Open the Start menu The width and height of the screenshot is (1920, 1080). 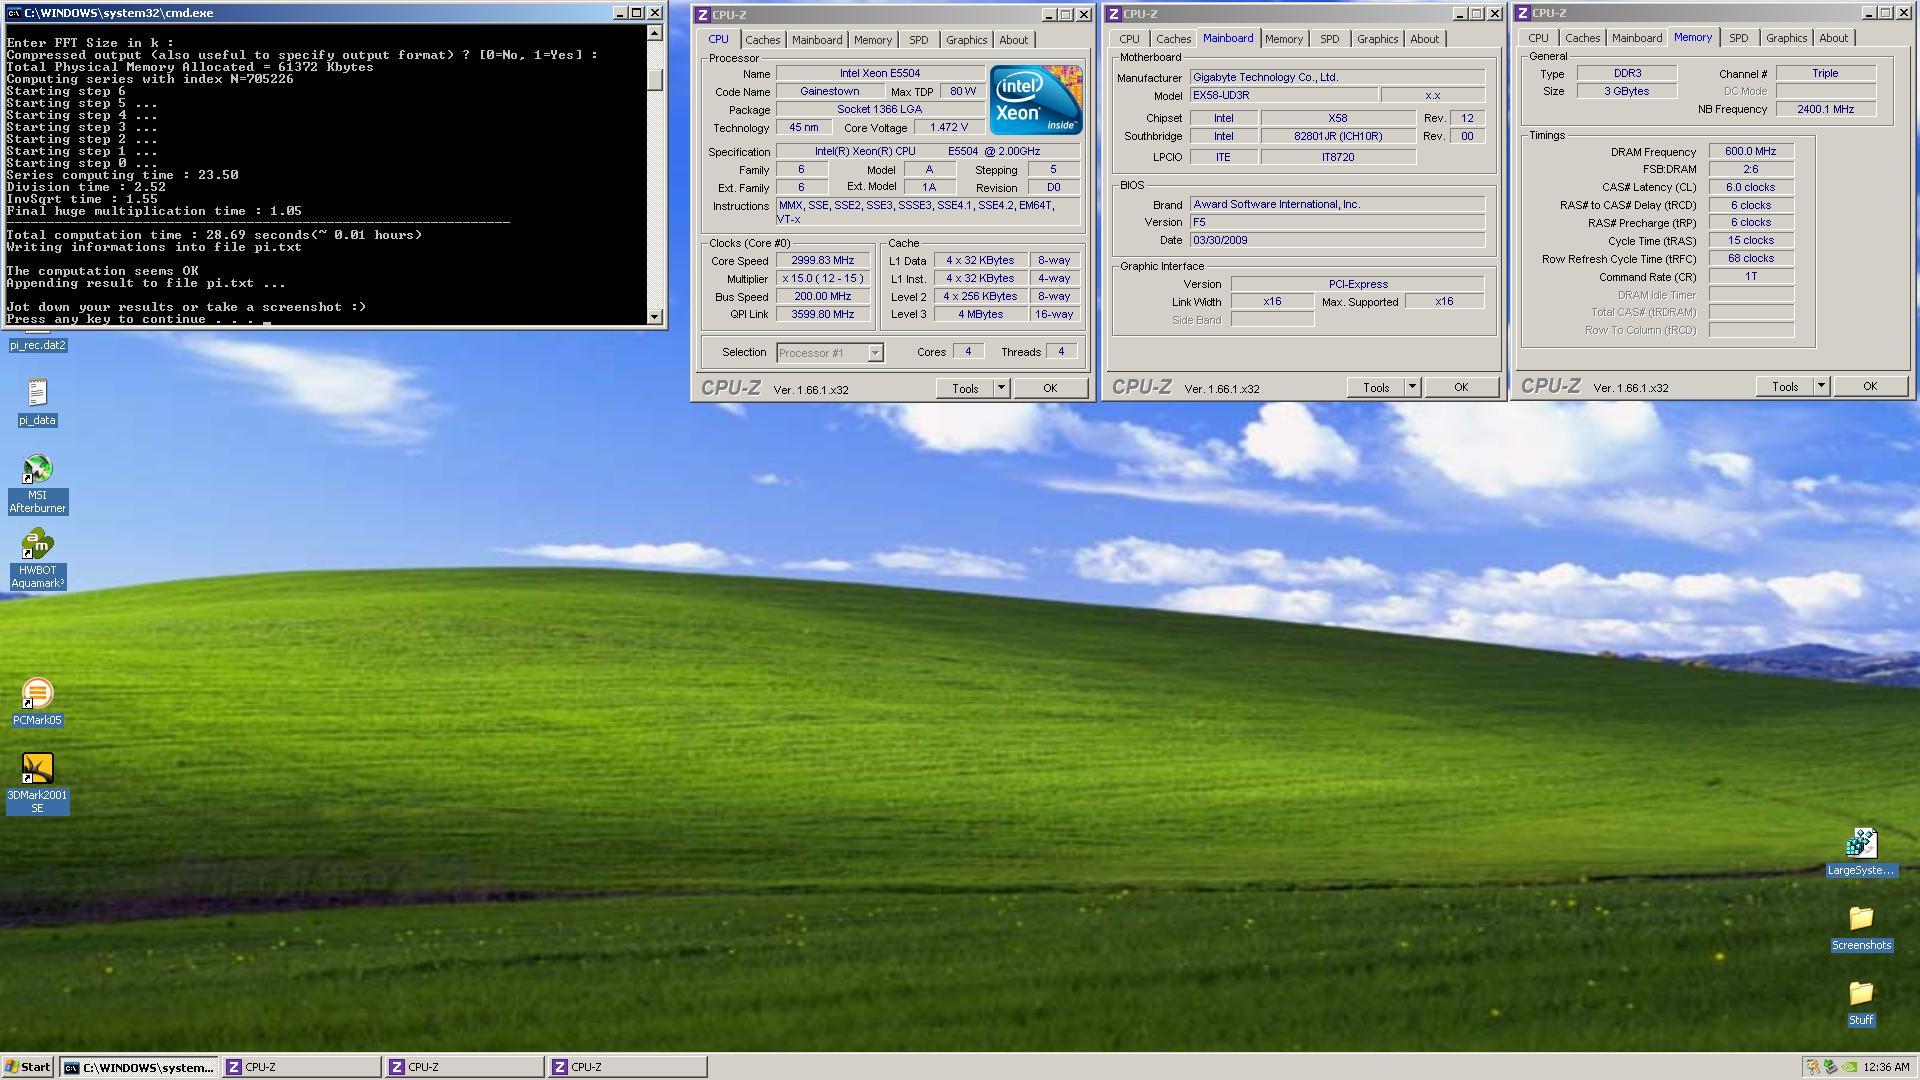(x=28, y=1067)
